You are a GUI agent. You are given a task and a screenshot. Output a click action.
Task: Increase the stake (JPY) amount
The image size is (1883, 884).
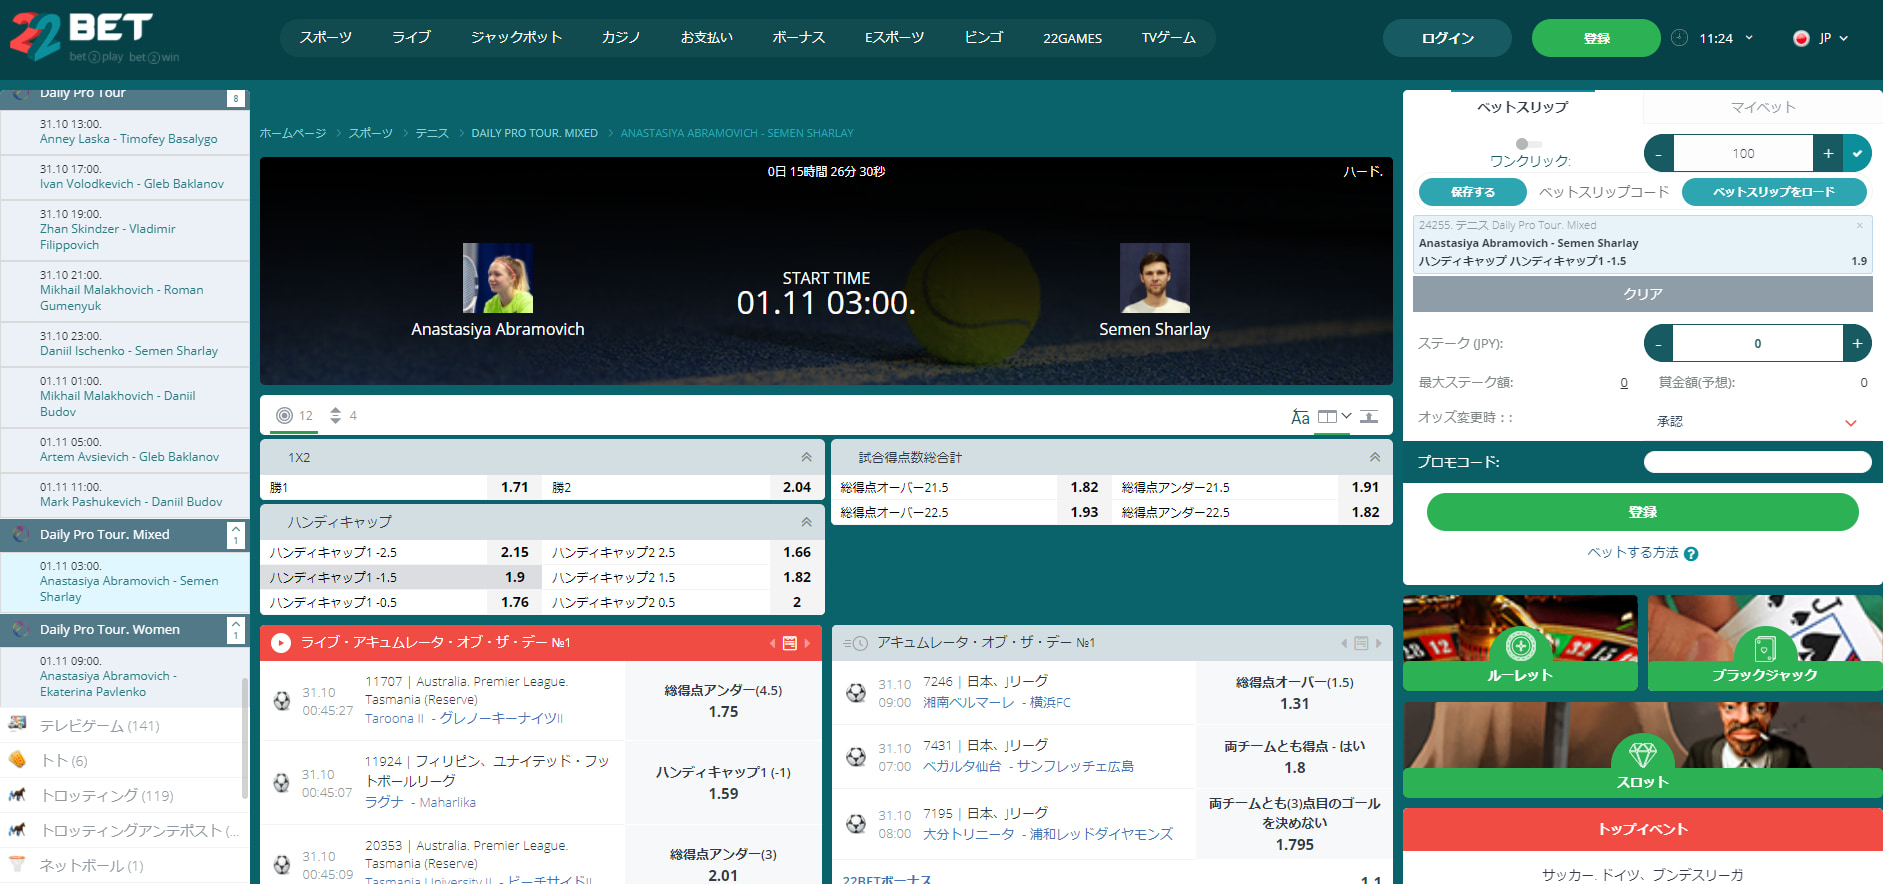(x=1857, y=343)
